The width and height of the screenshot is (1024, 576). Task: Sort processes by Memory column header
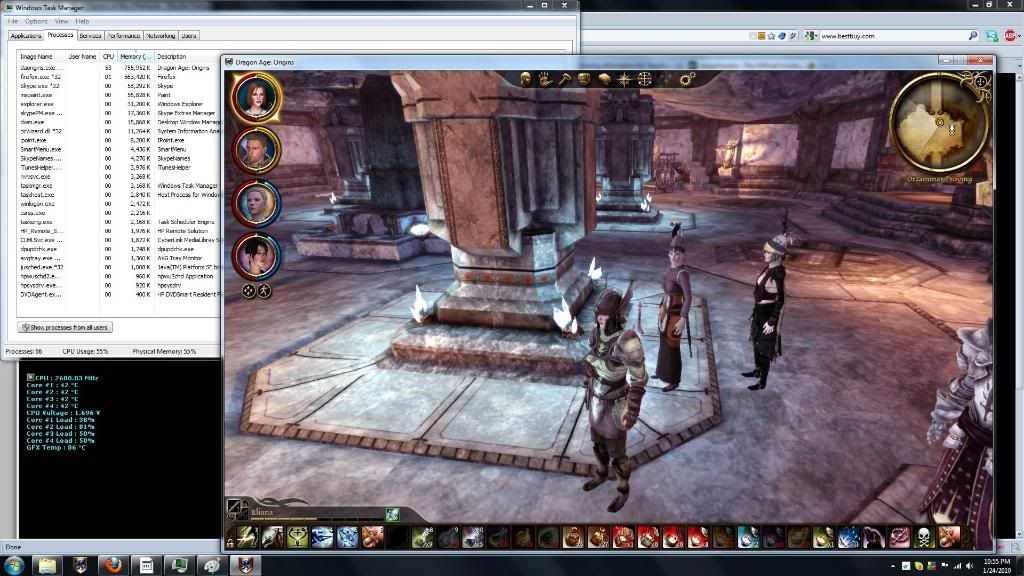point(135,57)
